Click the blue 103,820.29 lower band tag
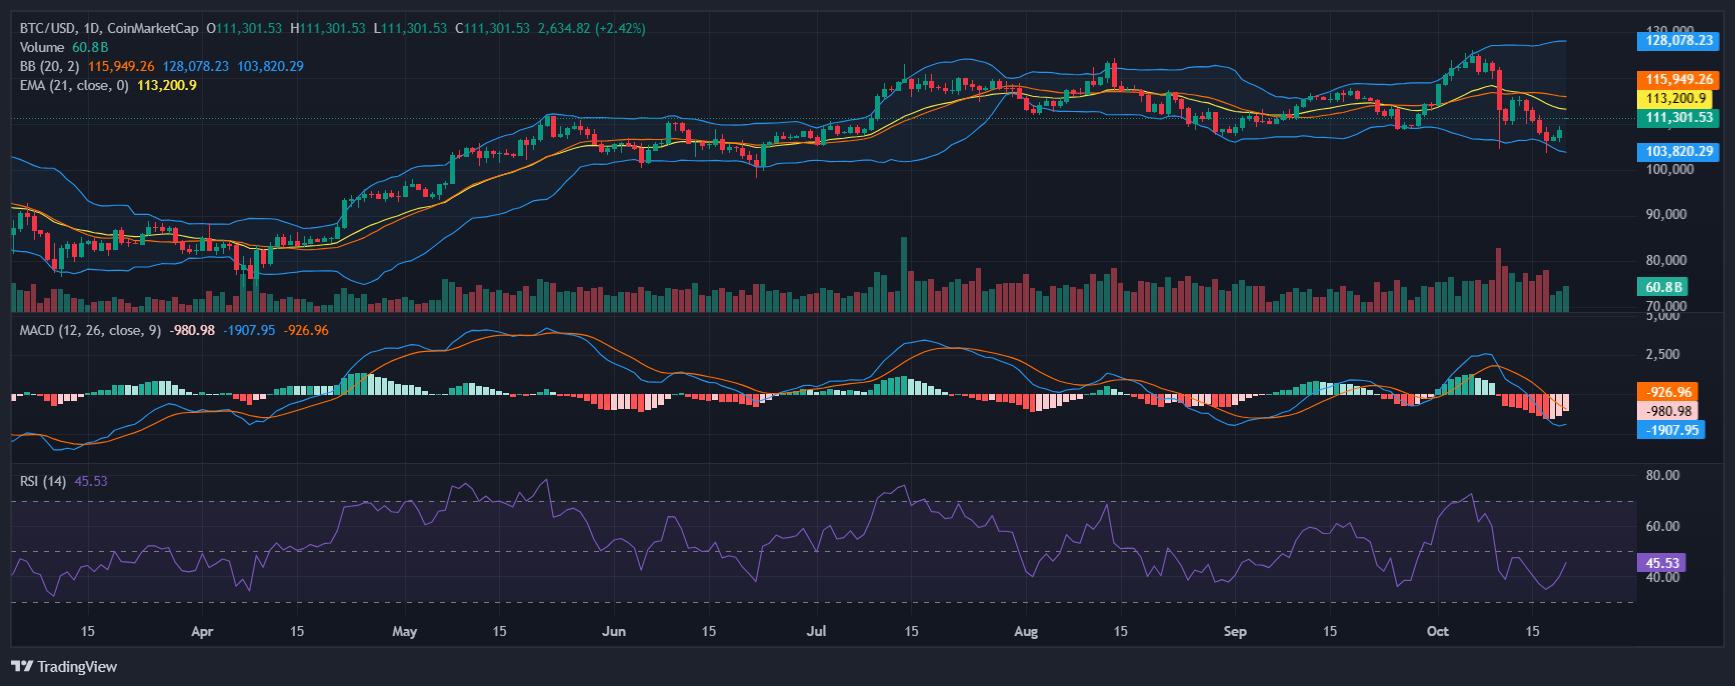 coord(1679,152)
